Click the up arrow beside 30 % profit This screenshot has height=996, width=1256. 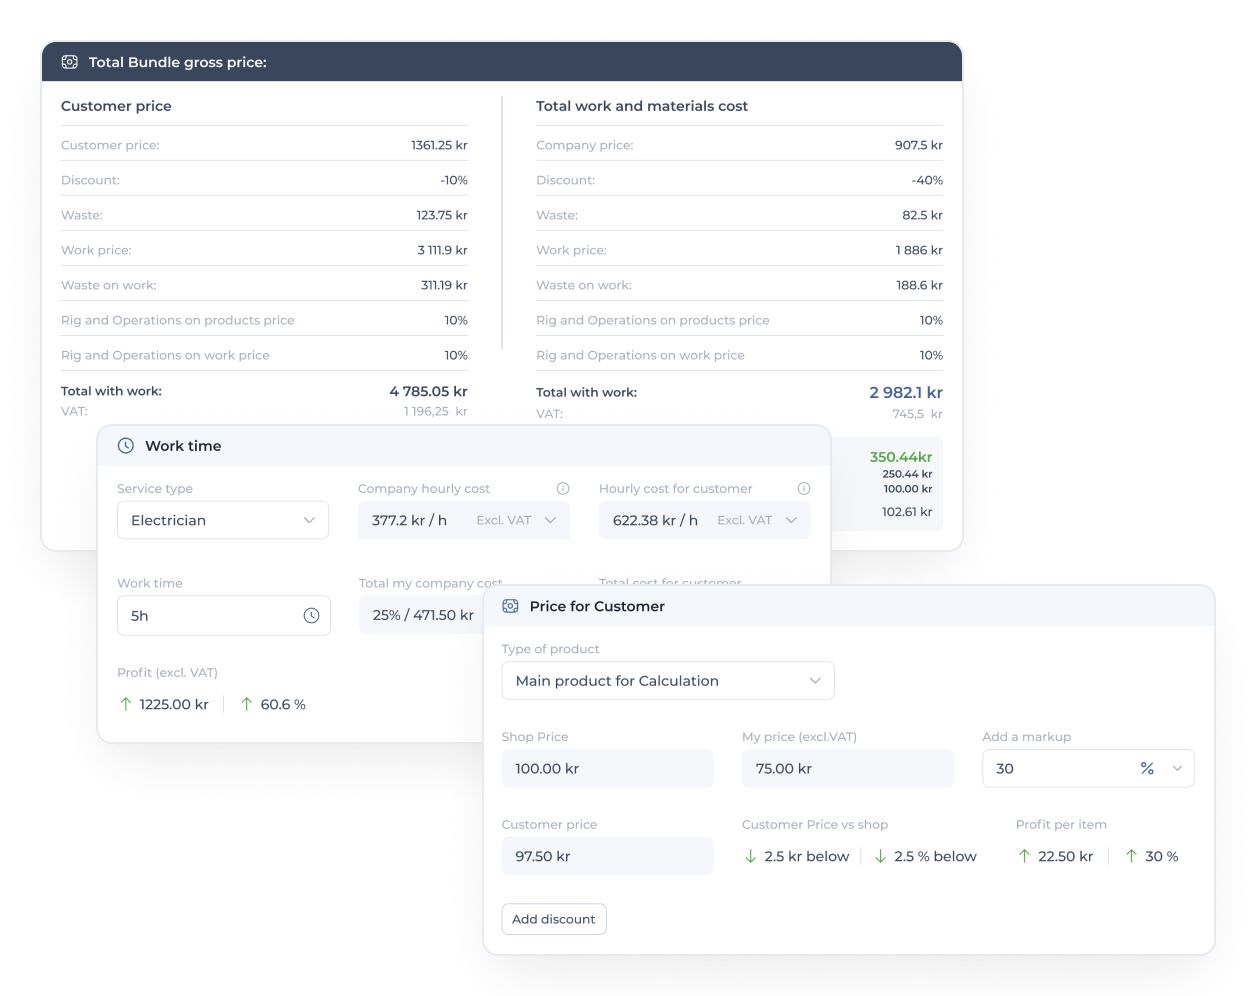(x=1132, y=856)
